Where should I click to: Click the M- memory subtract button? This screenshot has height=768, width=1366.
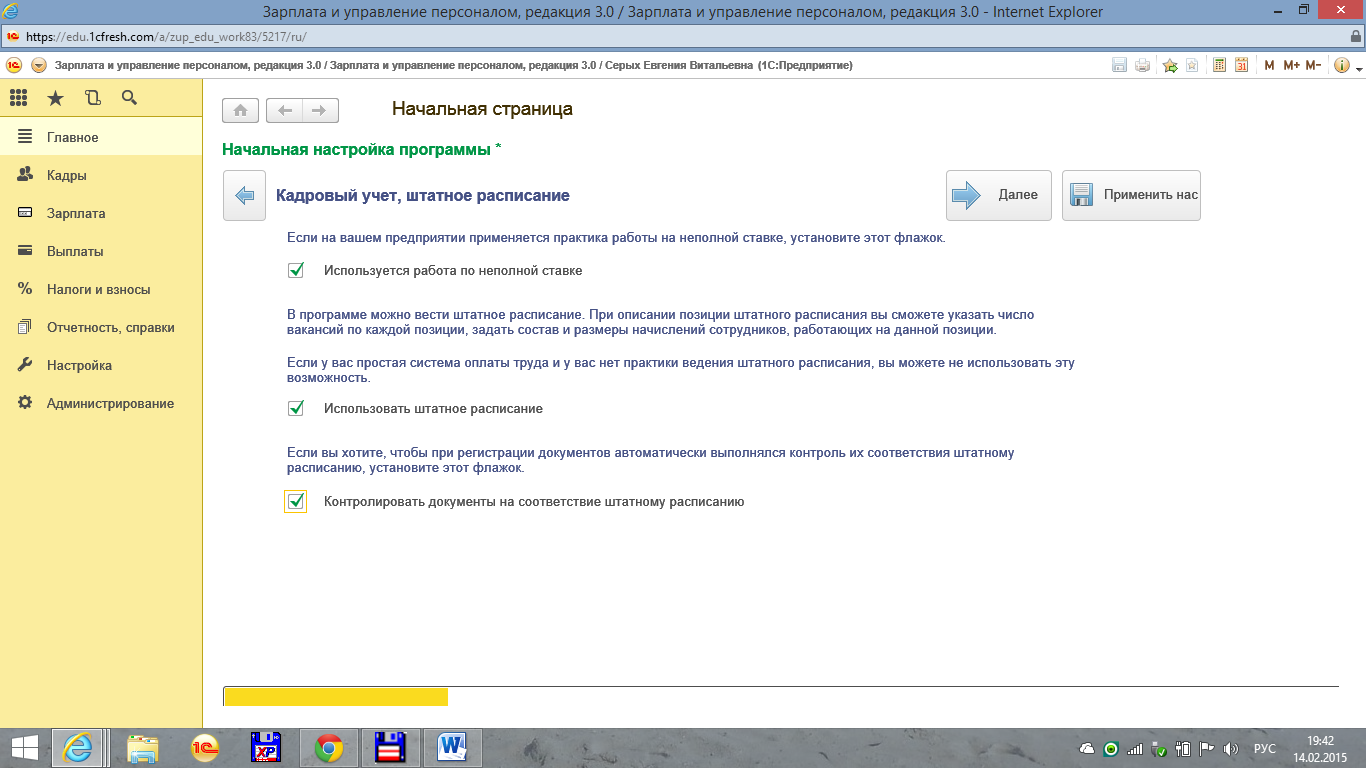point(1313,65)
